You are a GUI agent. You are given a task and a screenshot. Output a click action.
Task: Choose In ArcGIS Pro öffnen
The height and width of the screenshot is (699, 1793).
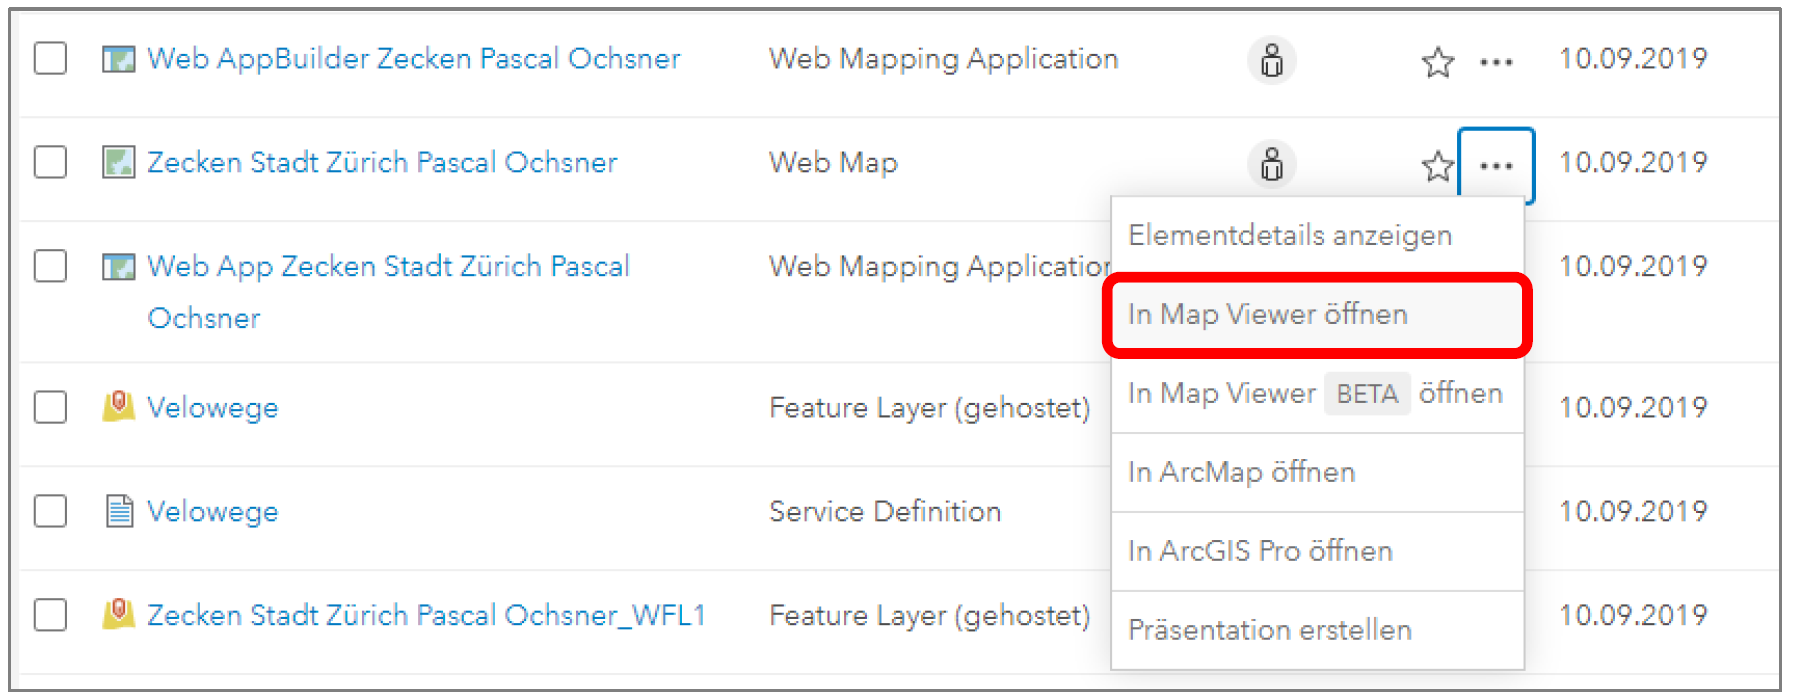1260,551
